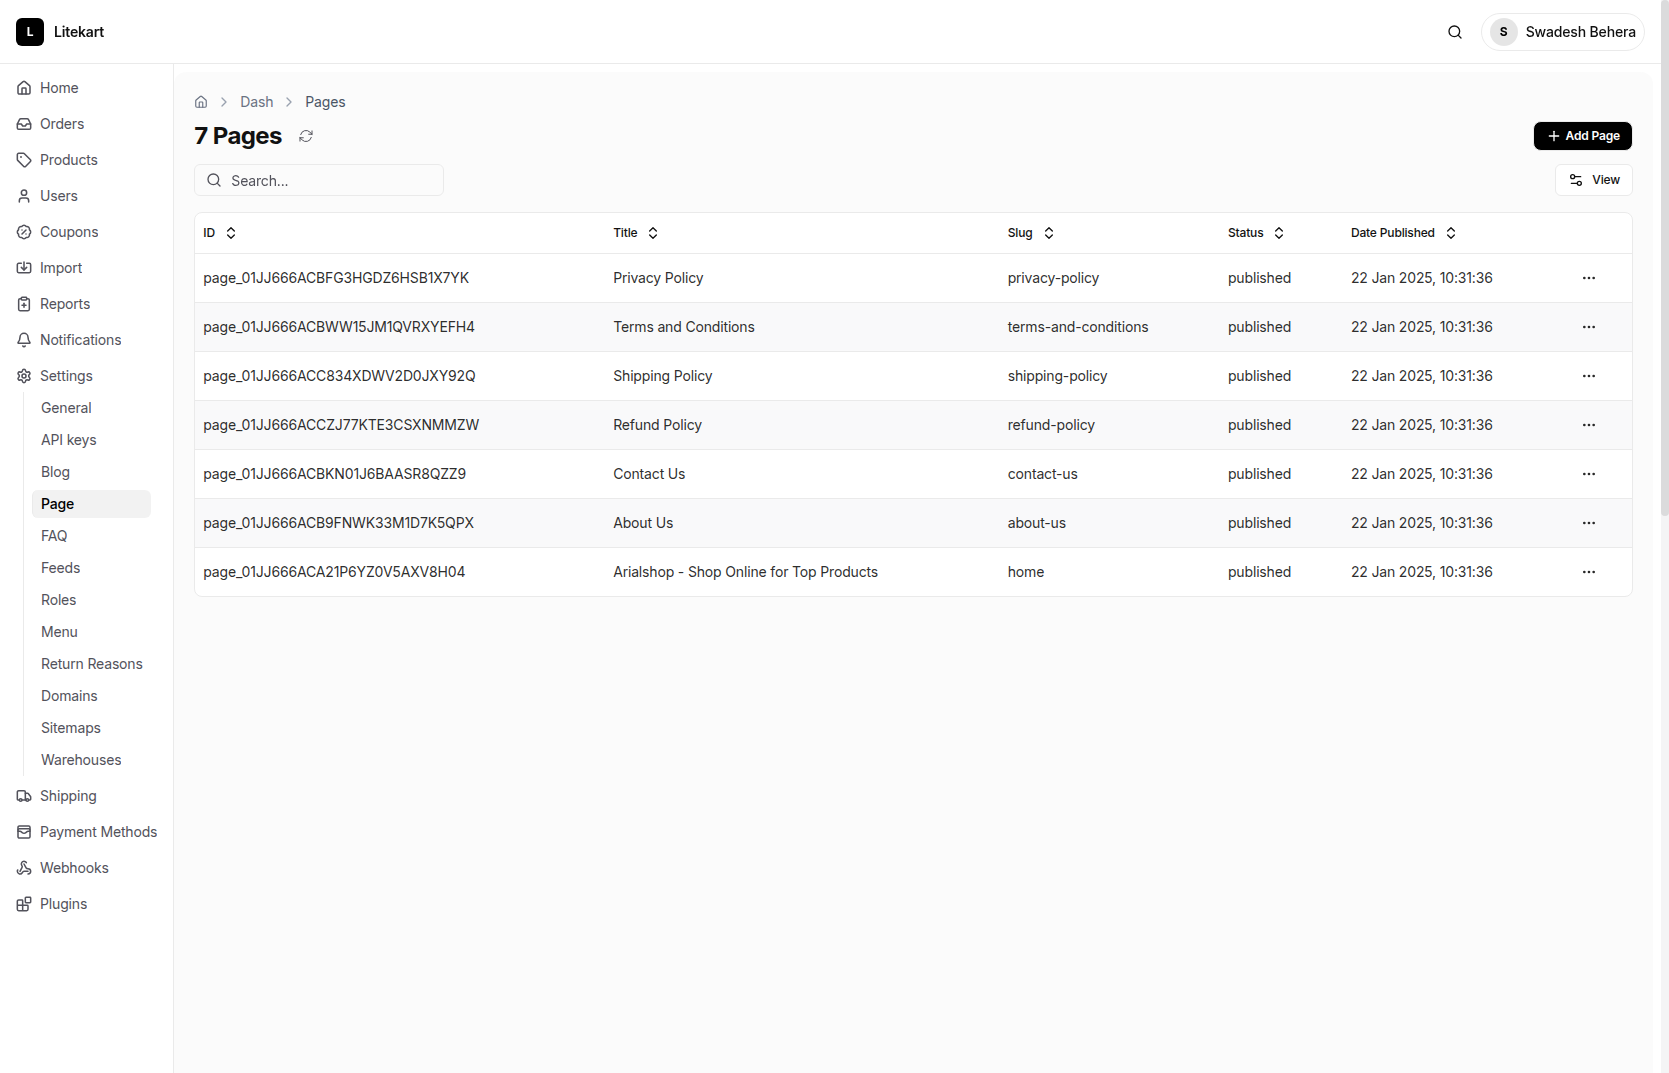Open row actions for Terms and Conditions
Screen dimensions: 1669x1073
[x=1589, y=327]
